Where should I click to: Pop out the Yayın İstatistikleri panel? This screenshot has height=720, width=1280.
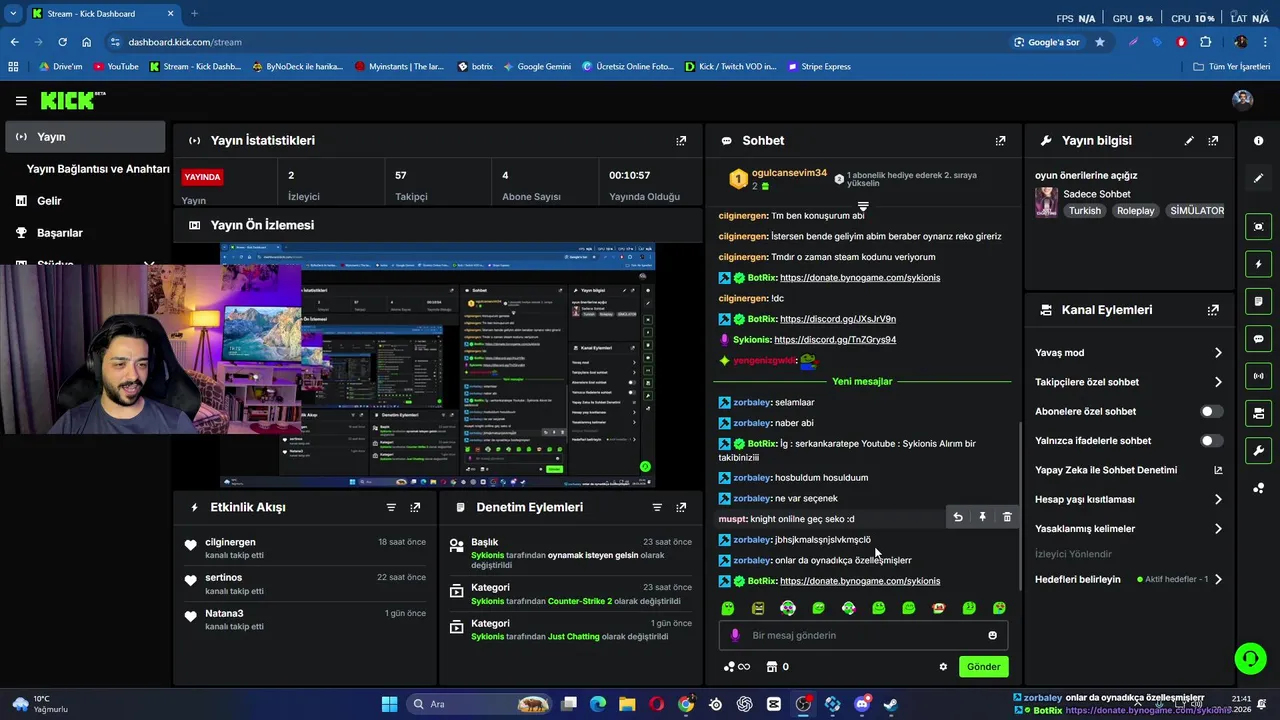681,141
